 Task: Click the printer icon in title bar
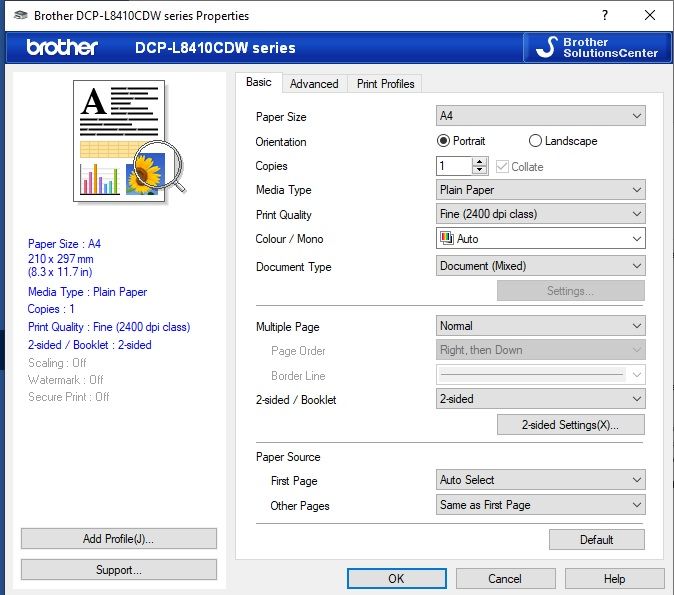click(20, 15)
